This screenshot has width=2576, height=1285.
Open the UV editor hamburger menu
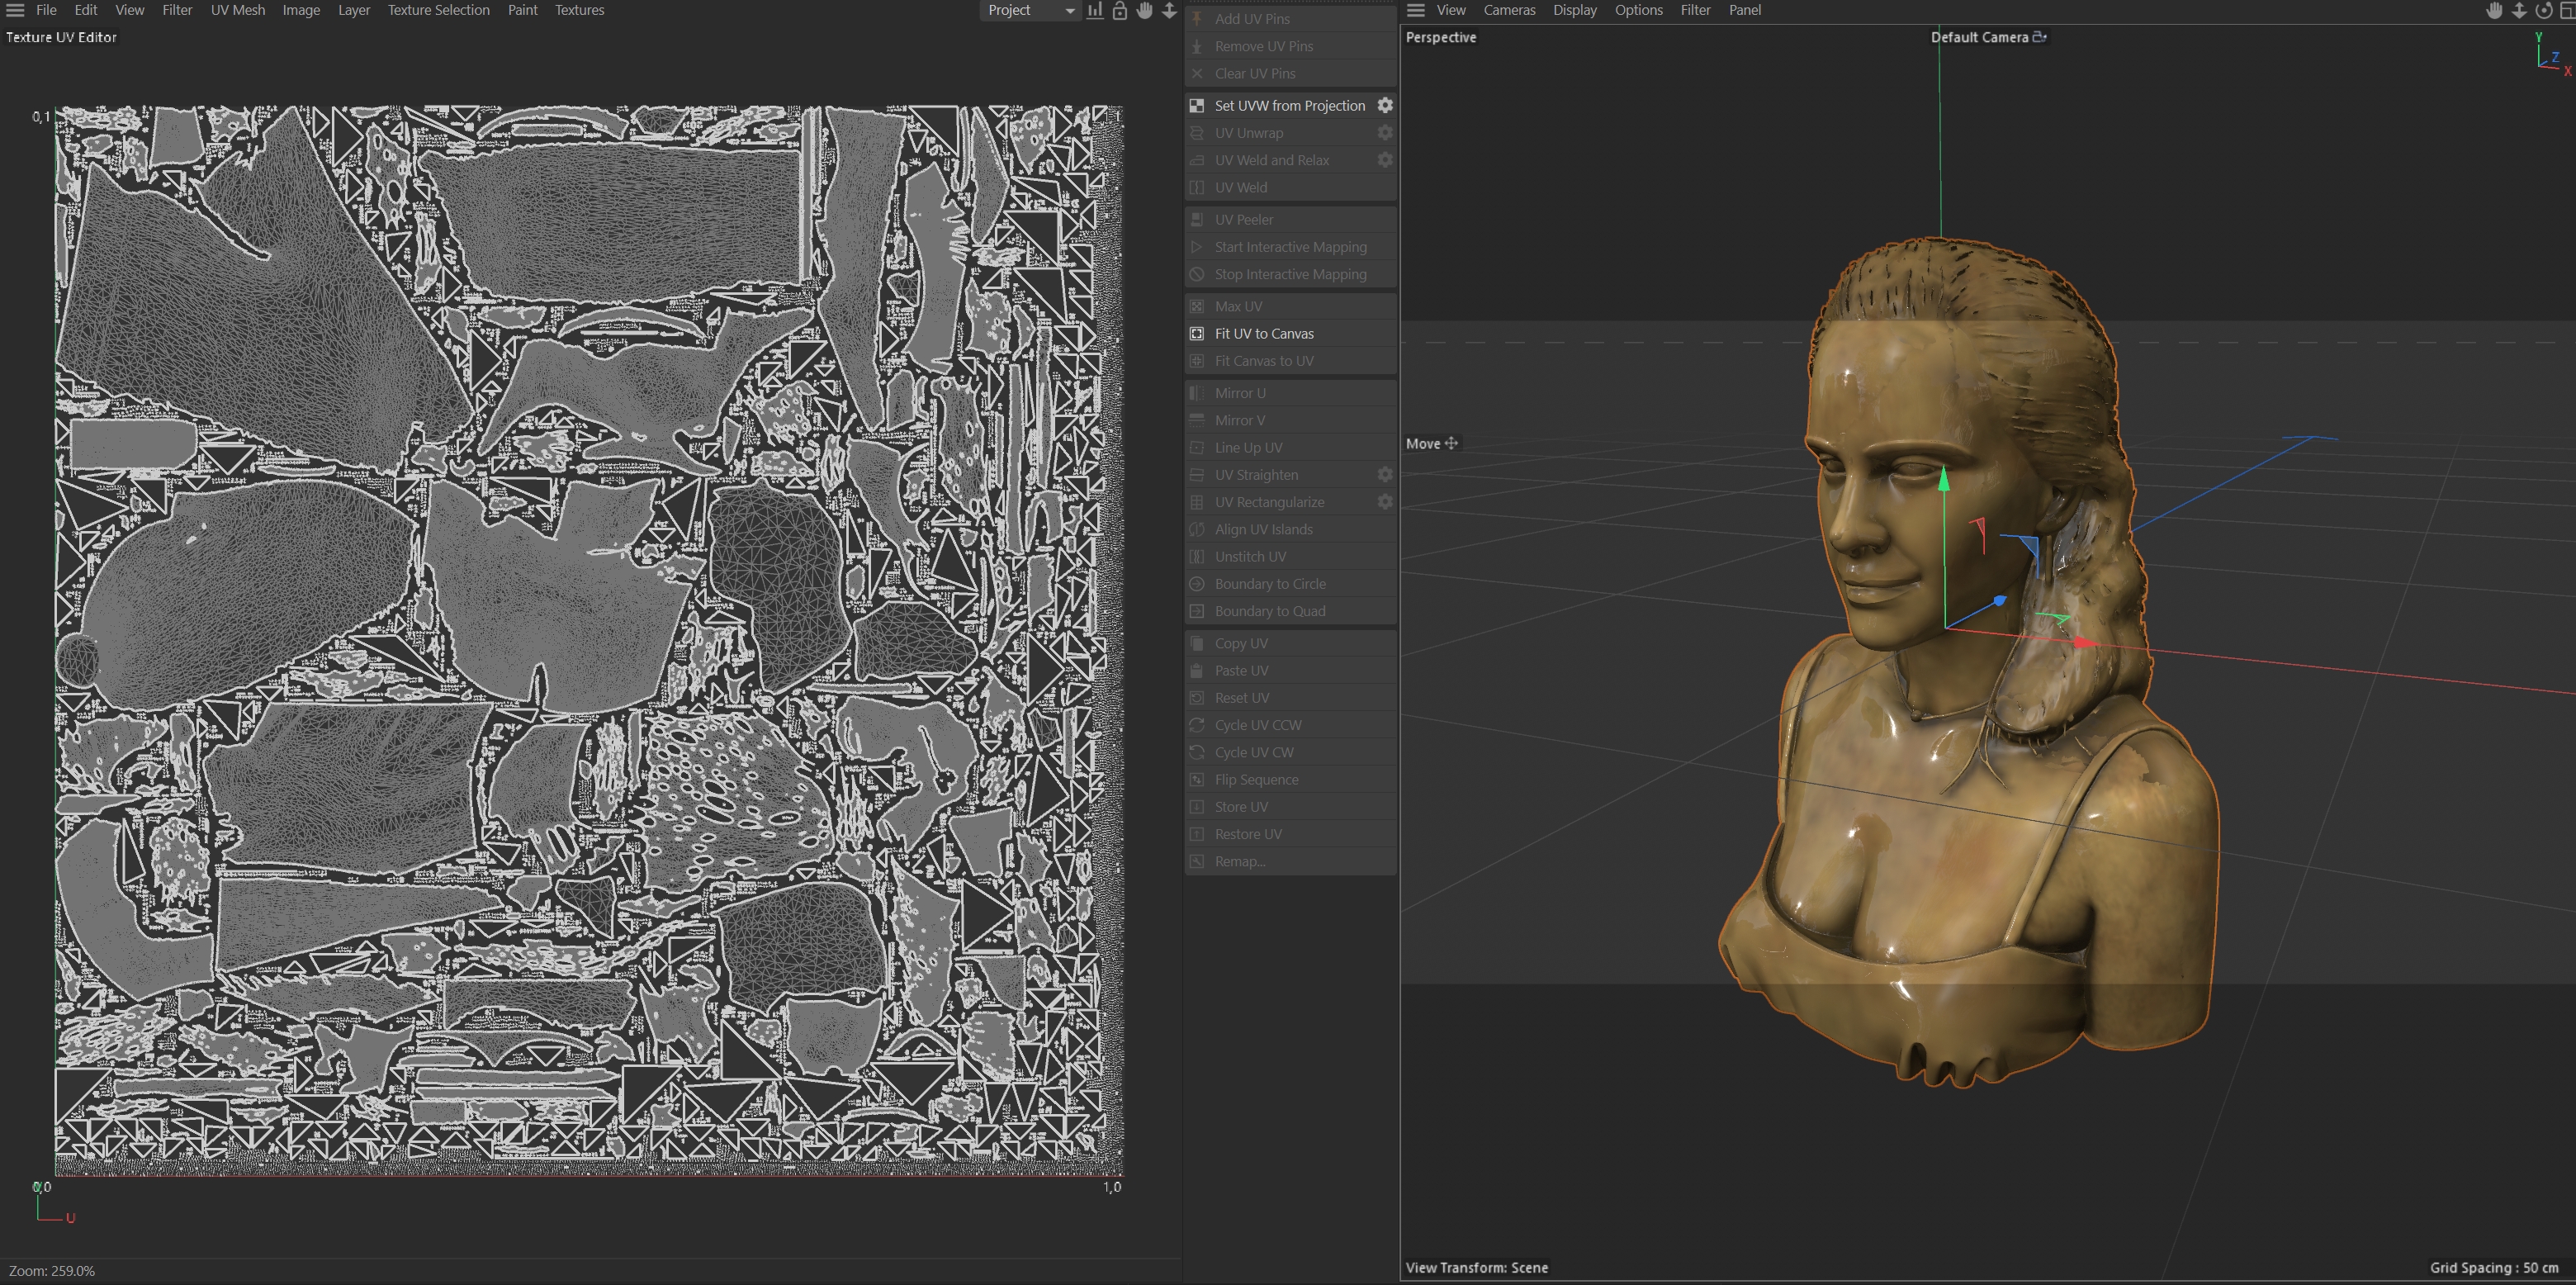[x=15, y=10]
